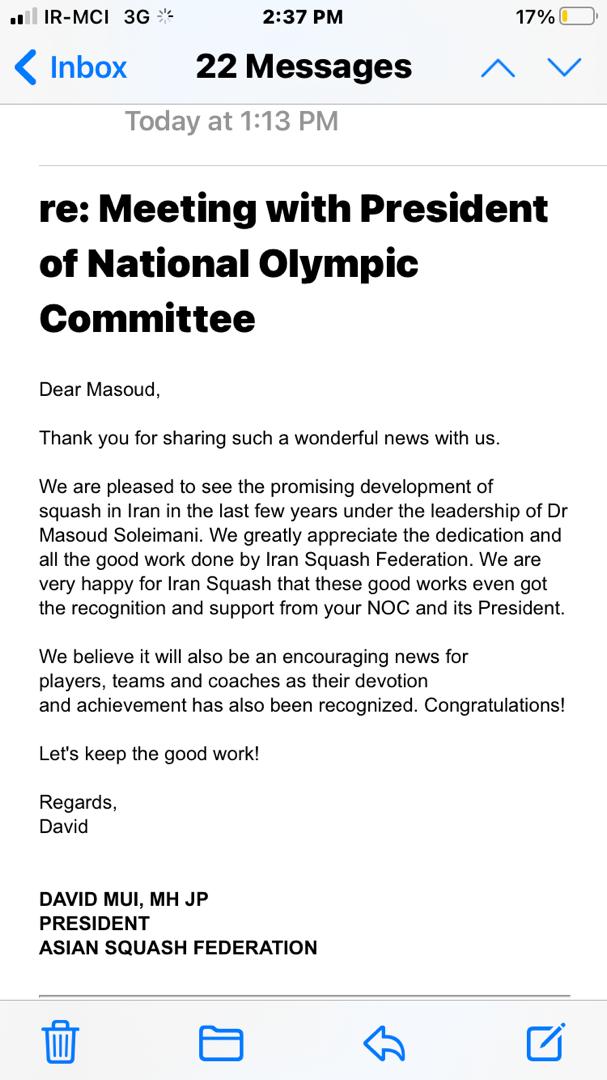Viewport: 607px width, 1080px height.
Task: Tap the ASIAN SQUASH FEDERATION text
Action: (178, 947)
